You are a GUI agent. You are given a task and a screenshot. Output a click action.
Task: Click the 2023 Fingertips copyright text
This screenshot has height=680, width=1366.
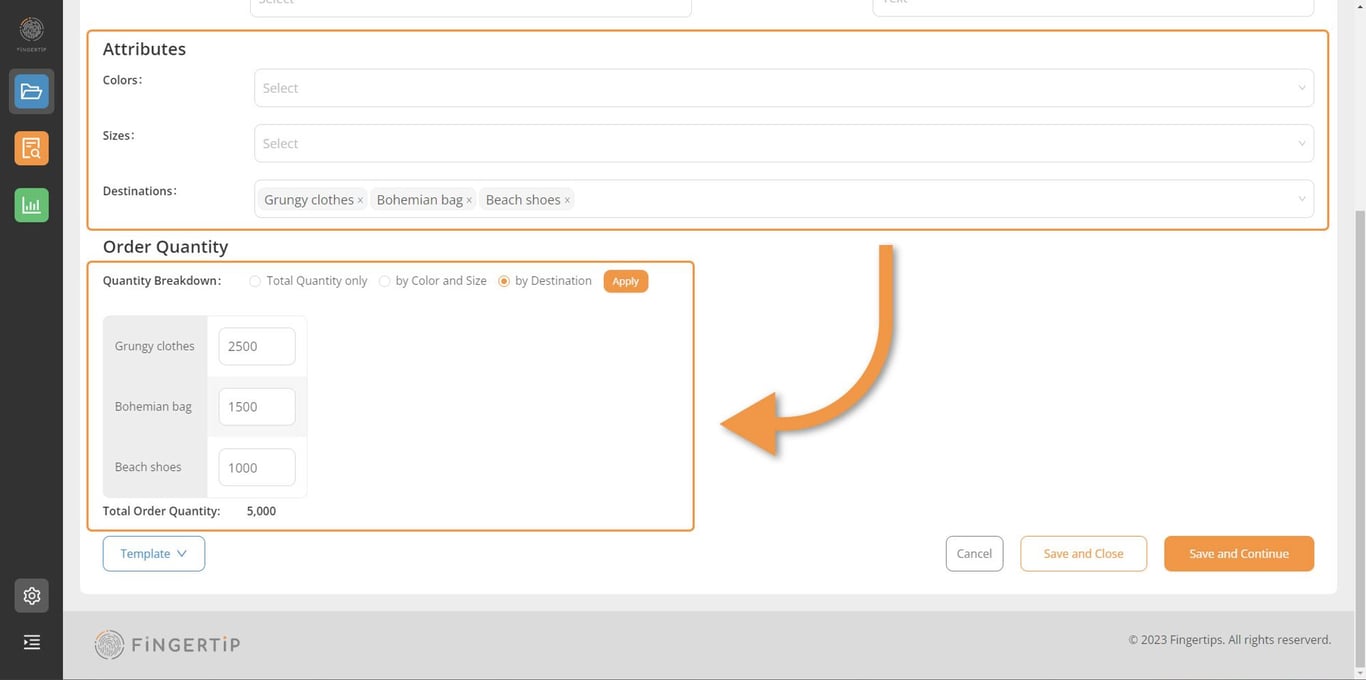coord(1230,640)
